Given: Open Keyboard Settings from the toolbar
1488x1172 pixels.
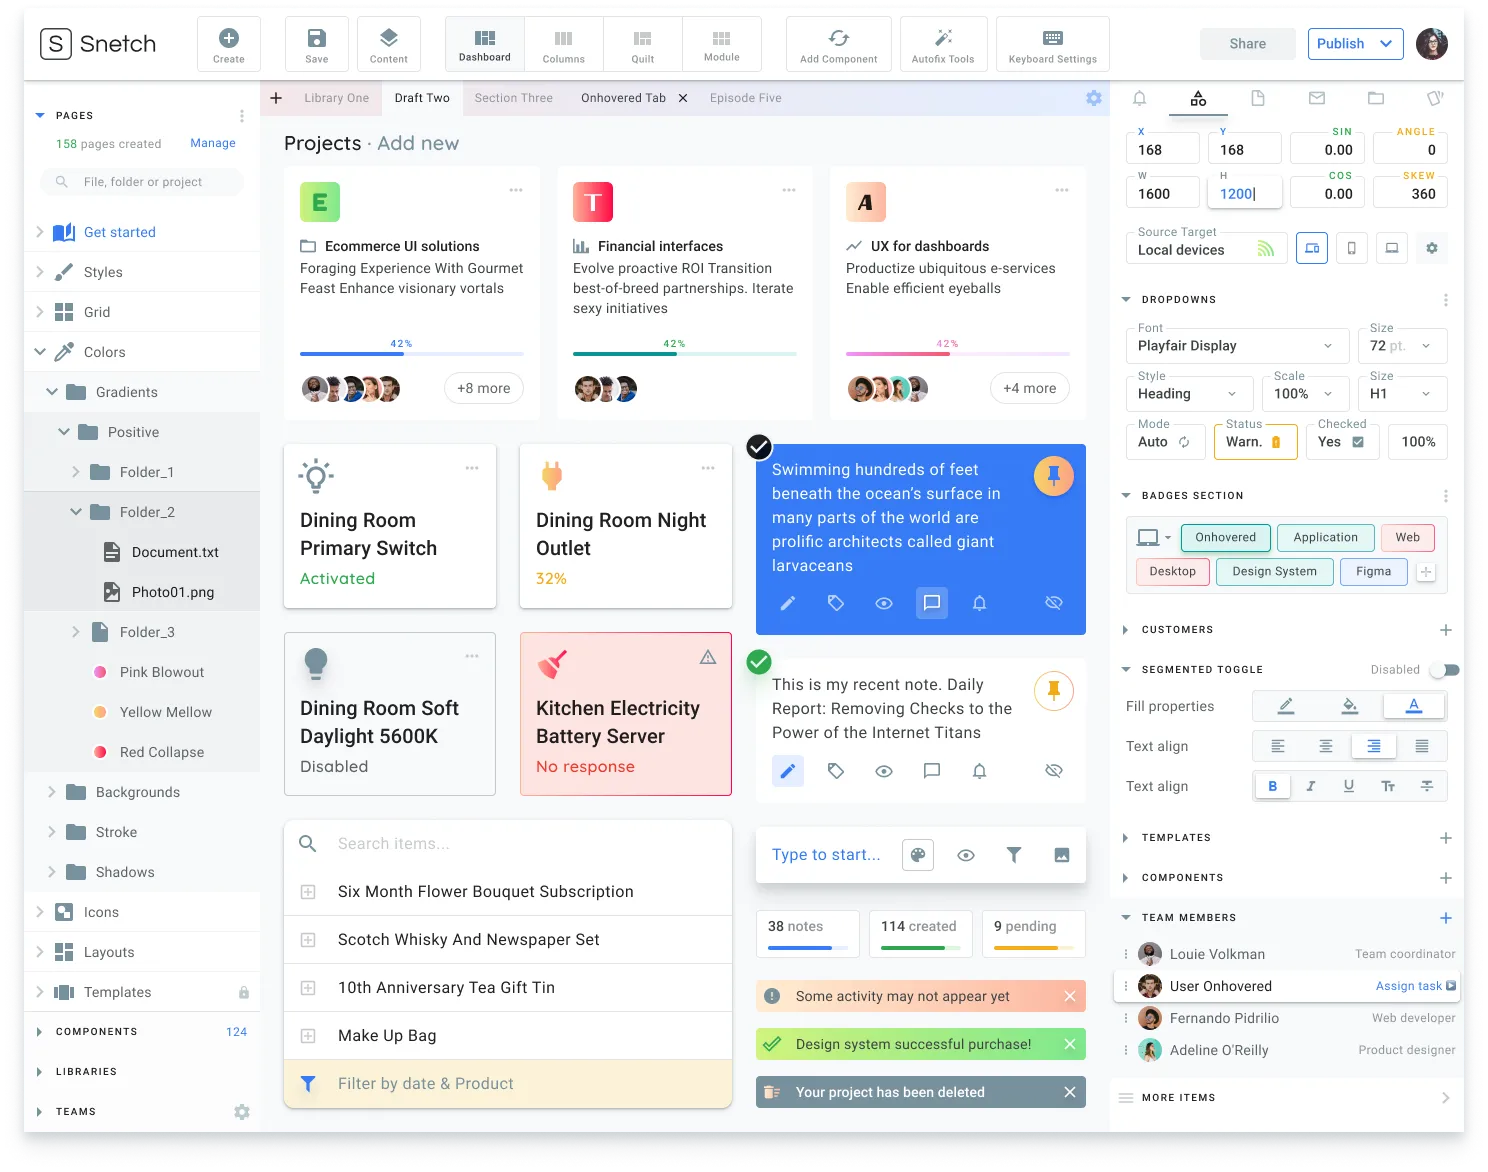Looking at the screenshot, I should point(1052,43).
